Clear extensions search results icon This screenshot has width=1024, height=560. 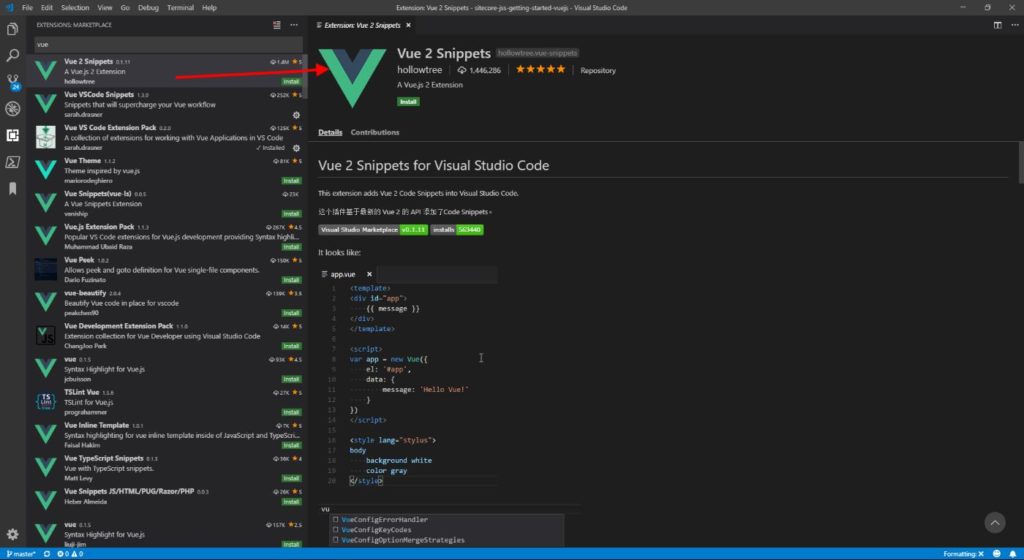pyautogui.click(x=277, y=25)
